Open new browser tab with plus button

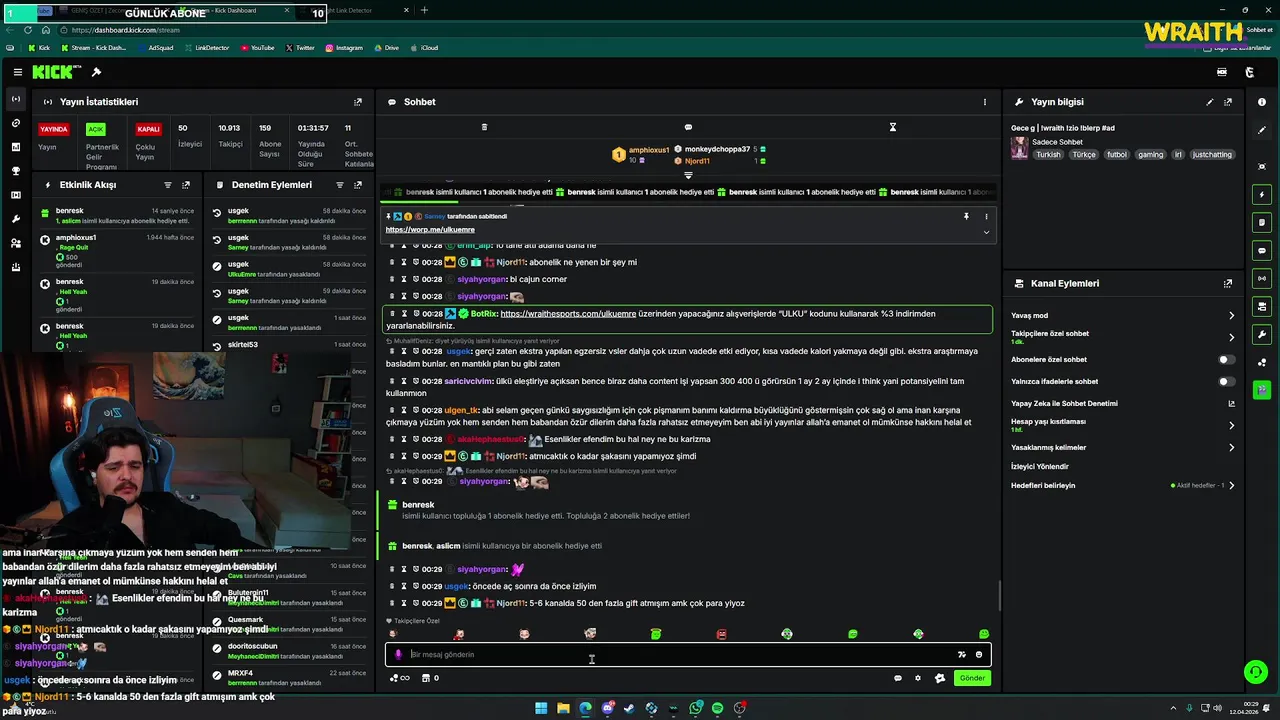click(x=424, y=10)
